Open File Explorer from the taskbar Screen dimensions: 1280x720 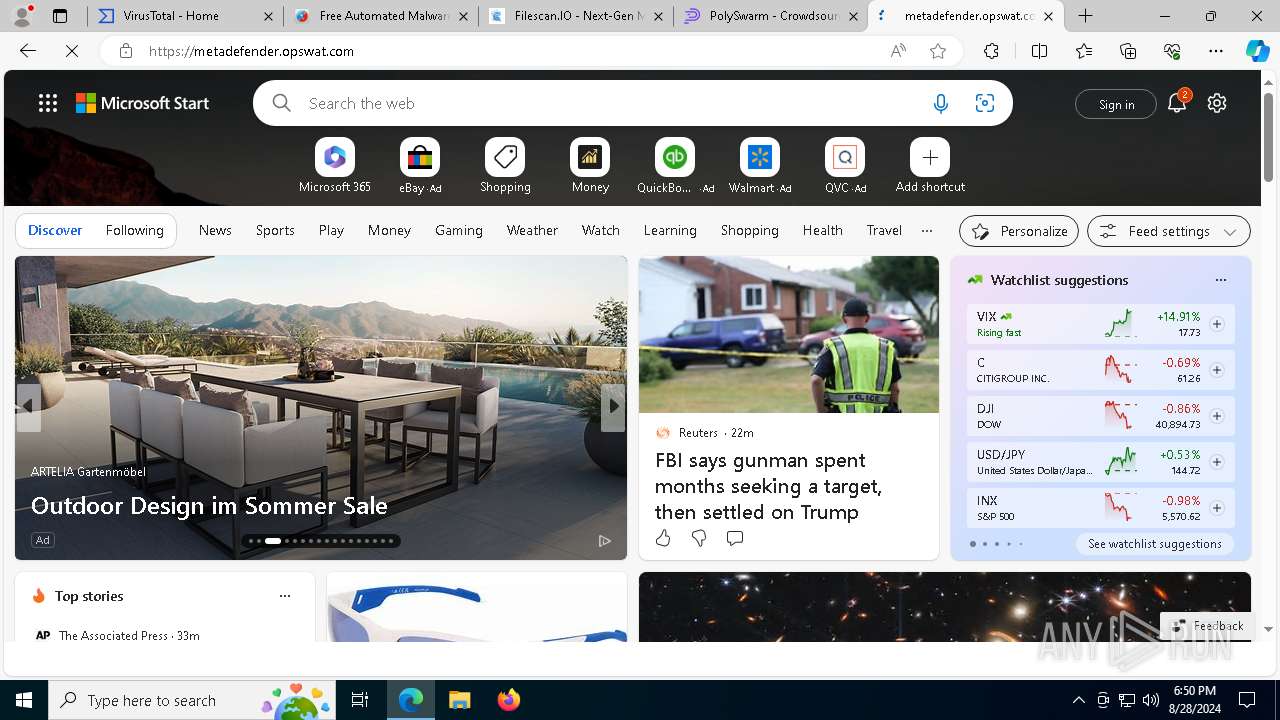pos(460,700)
